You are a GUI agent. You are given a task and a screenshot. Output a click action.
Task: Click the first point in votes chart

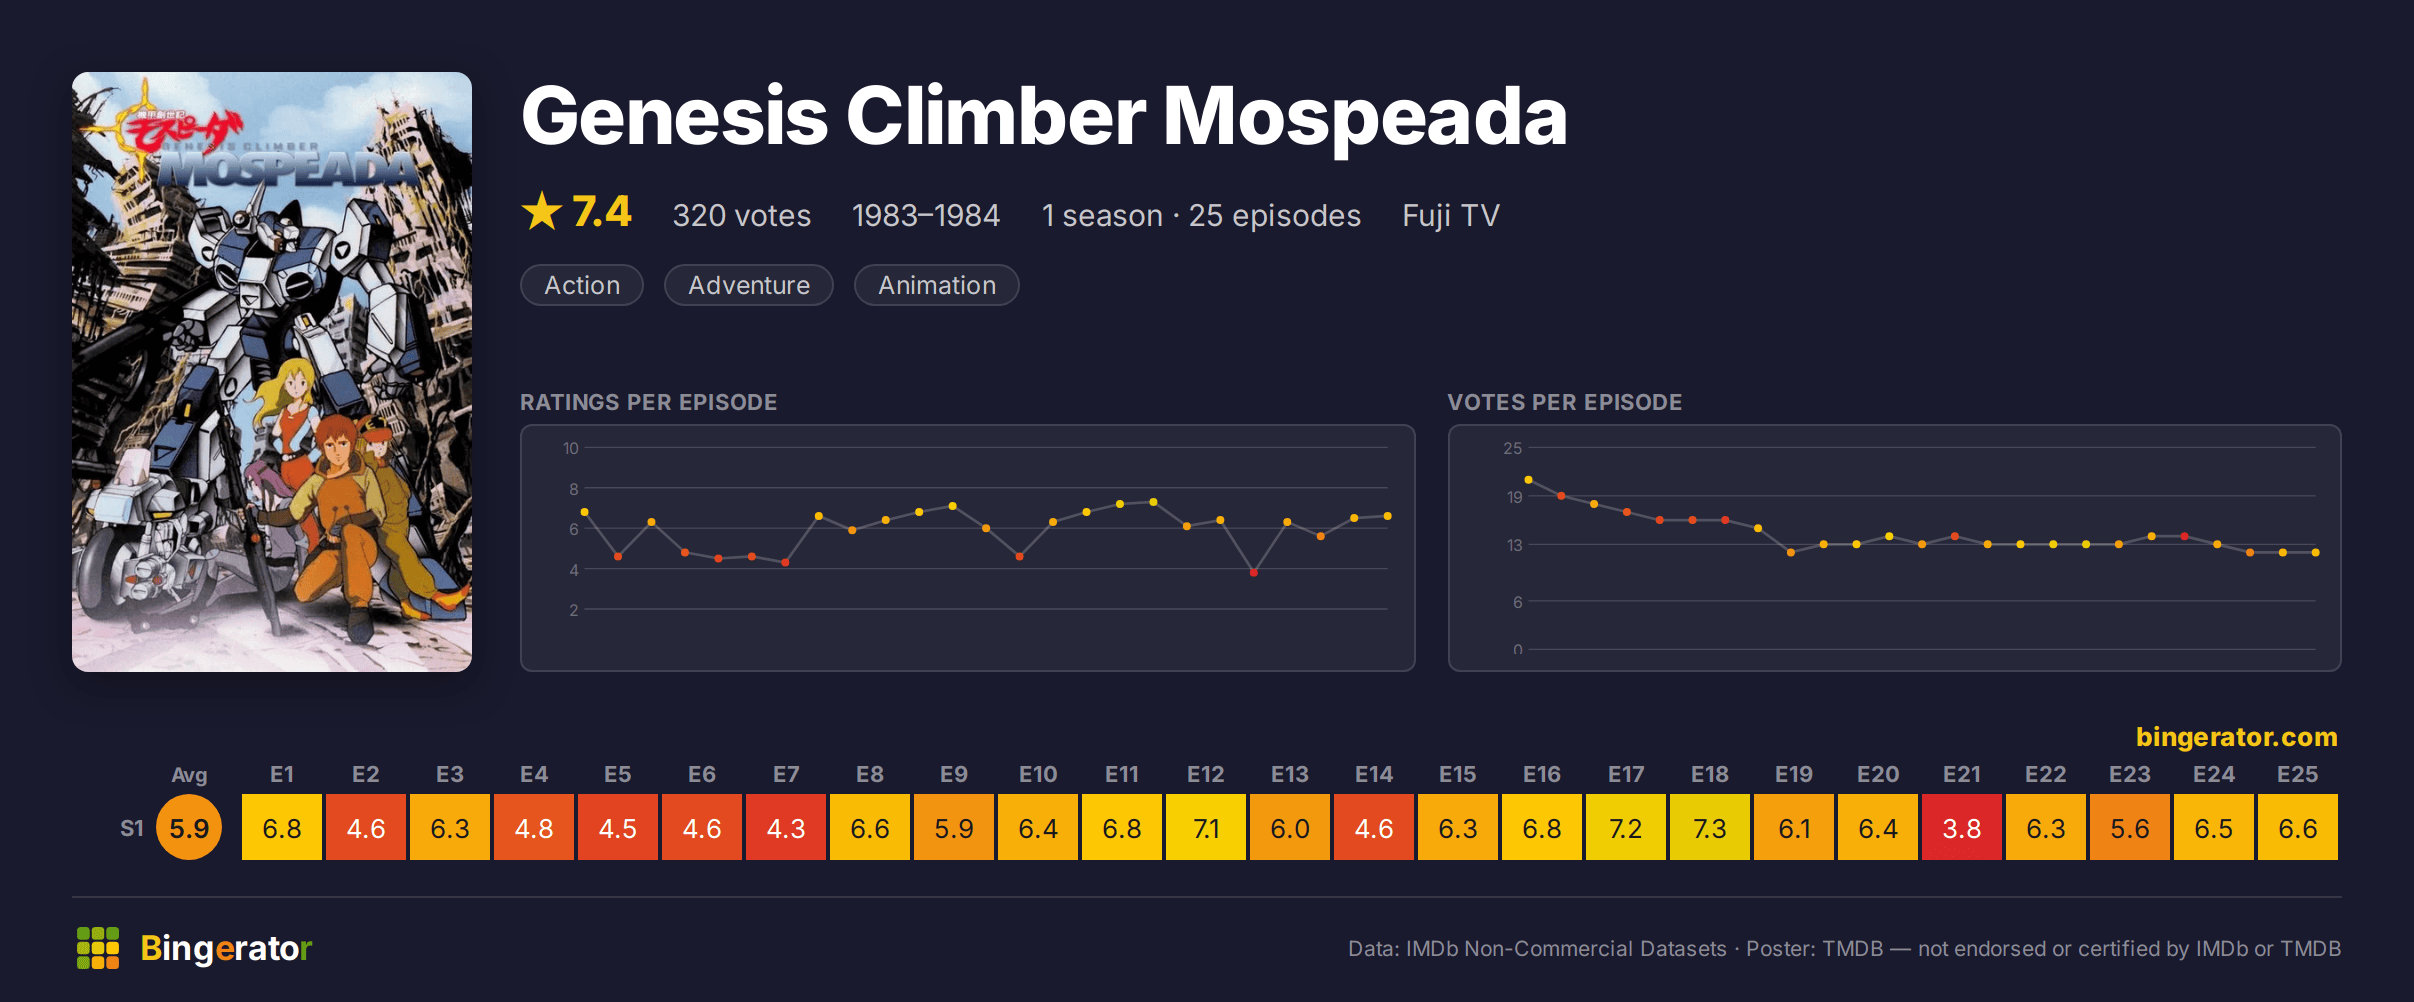point(1528,480)
